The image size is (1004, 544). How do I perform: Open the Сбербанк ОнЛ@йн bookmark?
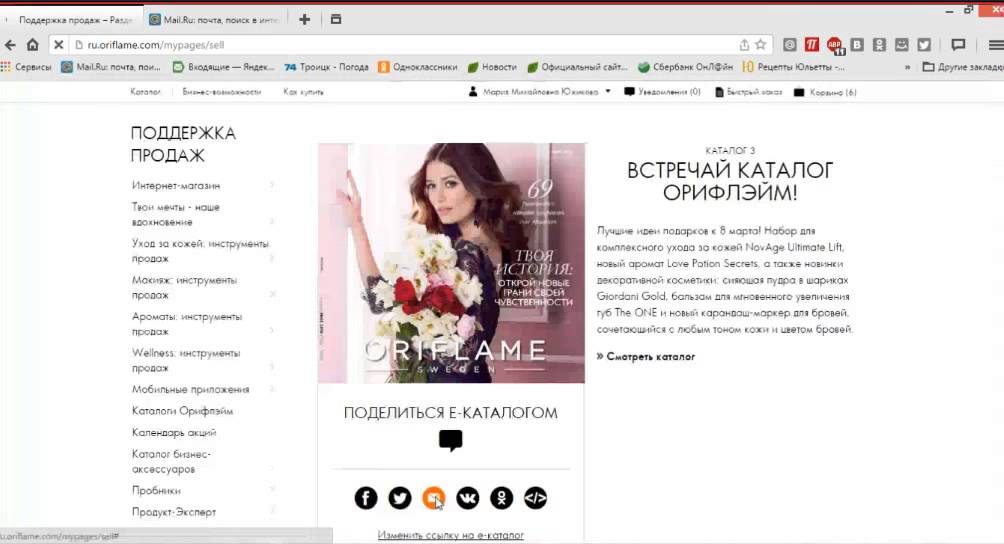coord(686,67)
